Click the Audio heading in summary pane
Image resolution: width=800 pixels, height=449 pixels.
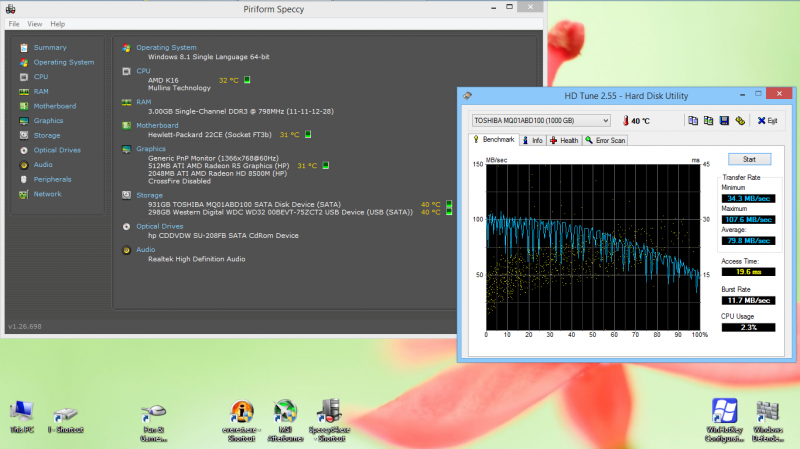pyautogui.click(x=145, y=250)
